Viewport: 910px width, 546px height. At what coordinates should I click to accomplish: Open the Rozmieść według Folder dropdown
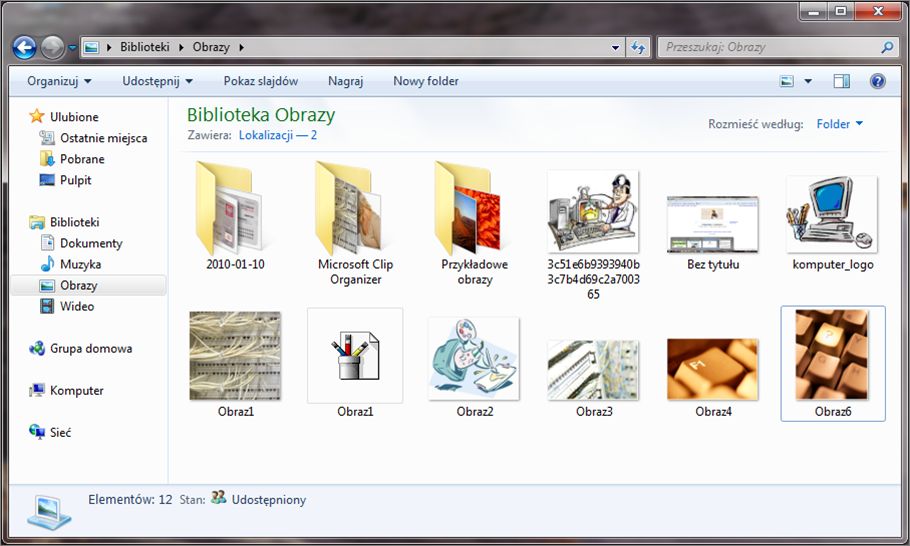click(x=839, y=124)
